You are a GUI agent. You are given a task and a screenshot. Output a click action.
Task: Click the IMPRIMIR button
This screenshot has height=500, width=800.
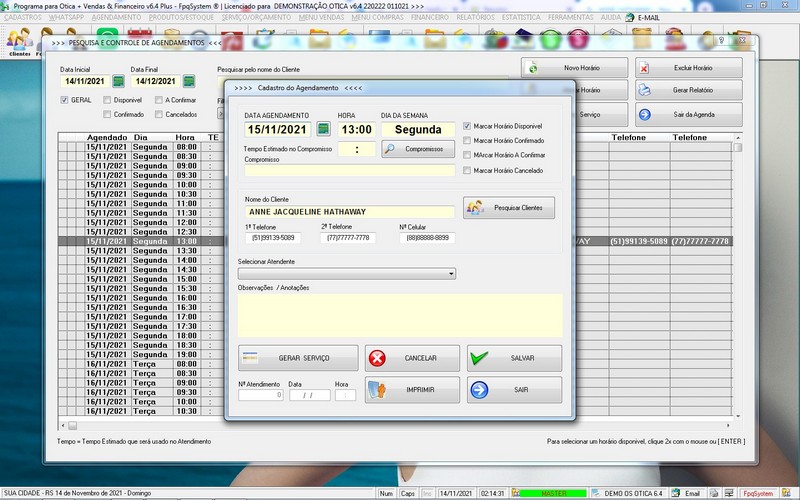click(x=412, y=390)
